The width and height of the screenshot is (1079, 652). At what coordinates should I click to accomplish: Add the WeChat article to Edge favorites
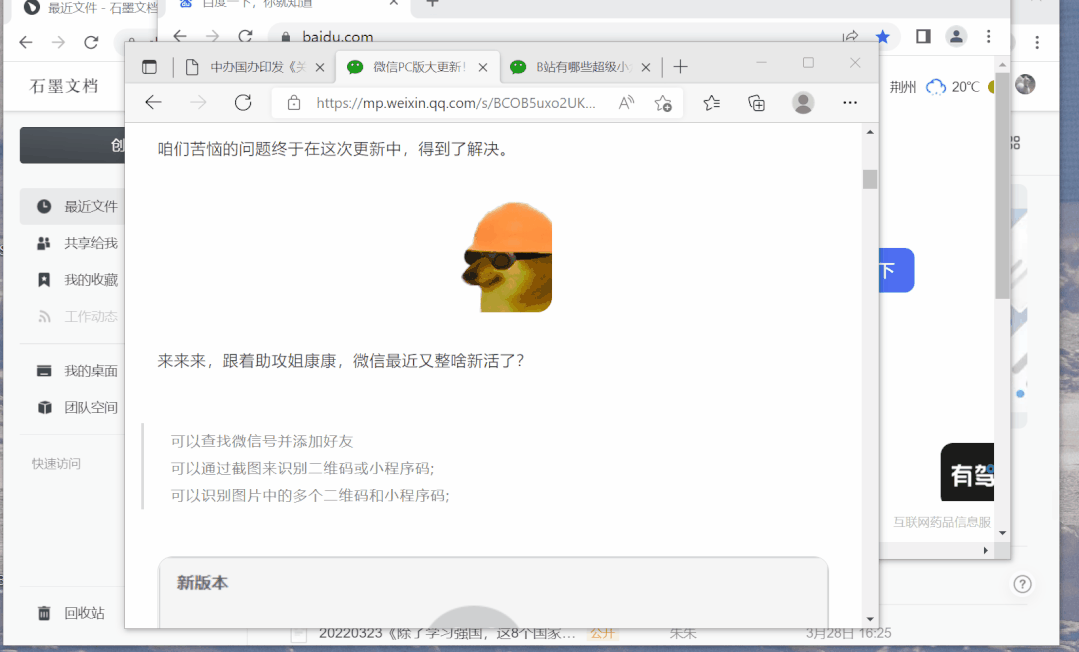point(664,103)
